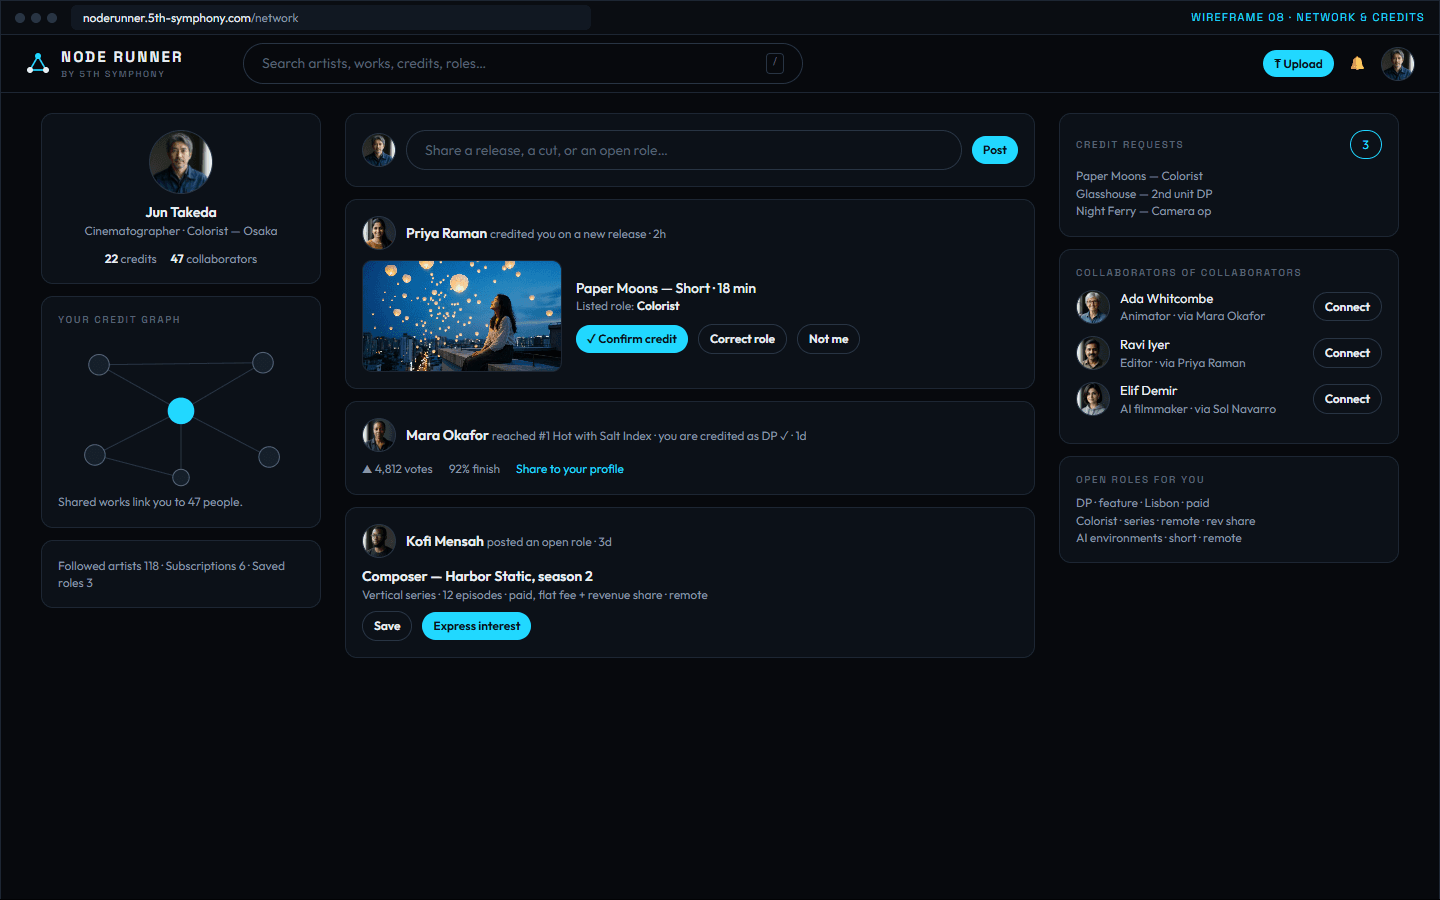Focus the search artists, works, credits field
This screenshot has height=900, width=1440.
[x=522, y=63]
